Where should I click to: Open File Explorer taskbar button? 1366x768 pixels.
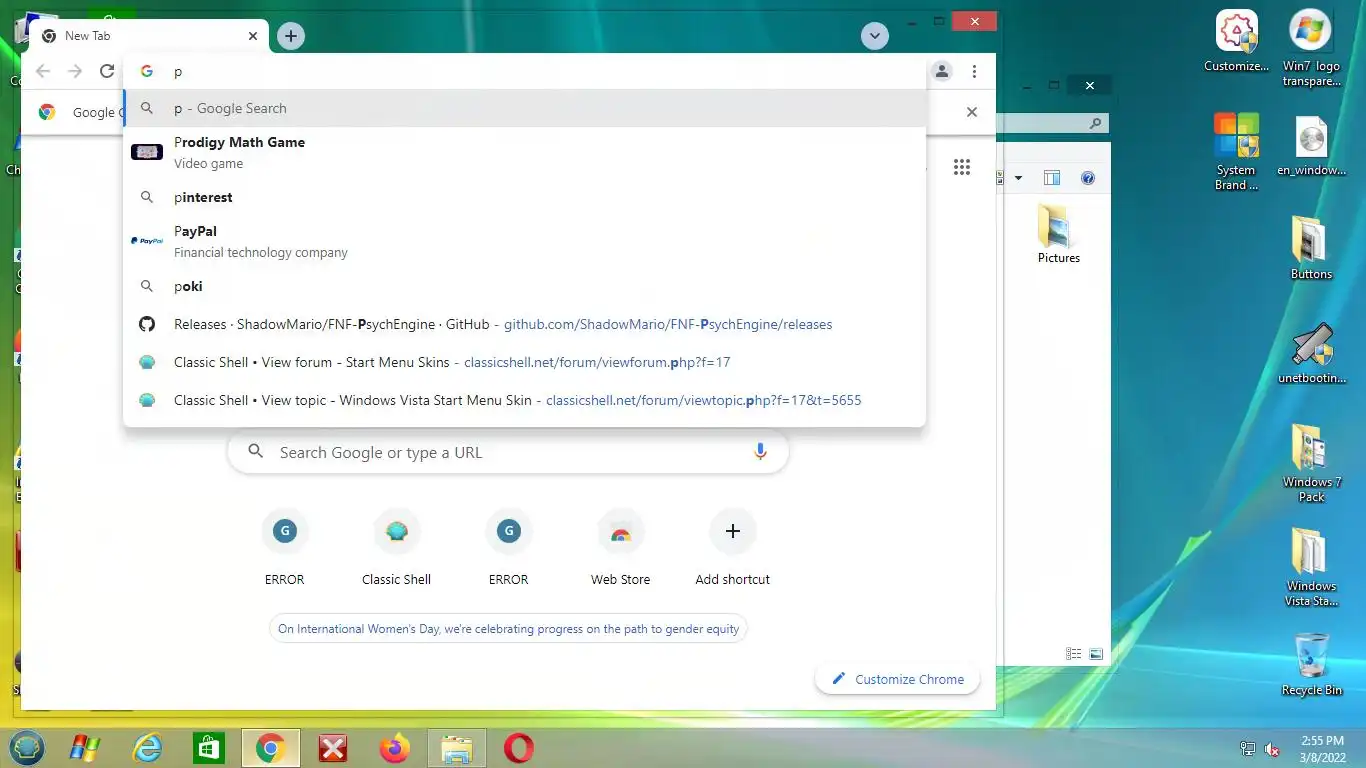tap(457, 748)
